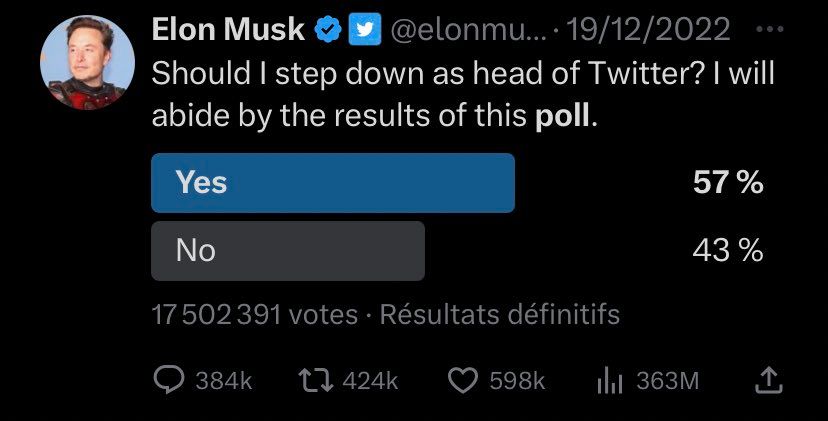Click the 17 502 391 votes count

coord(255,315)
